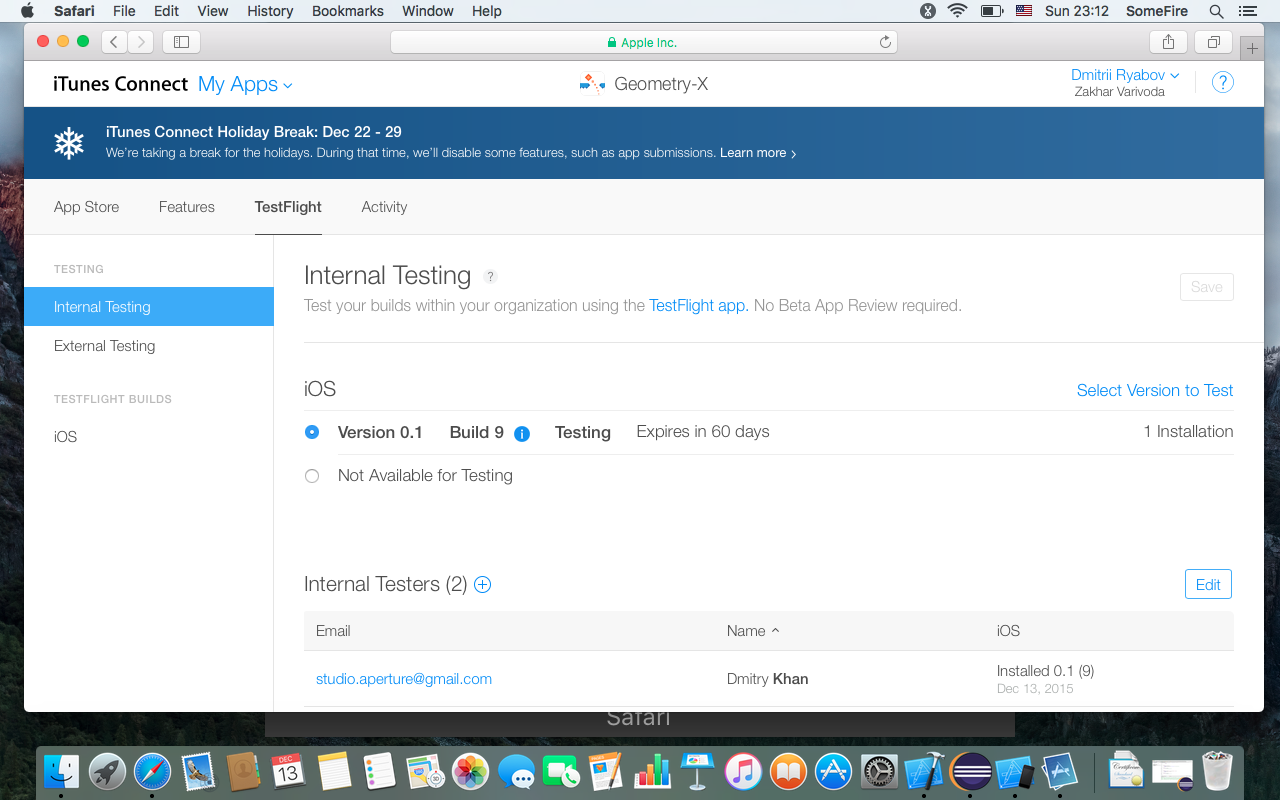Show all tabs in Safari
Image resolution: width=1280 pixels, height=800 pixels.
[1214, 42]
